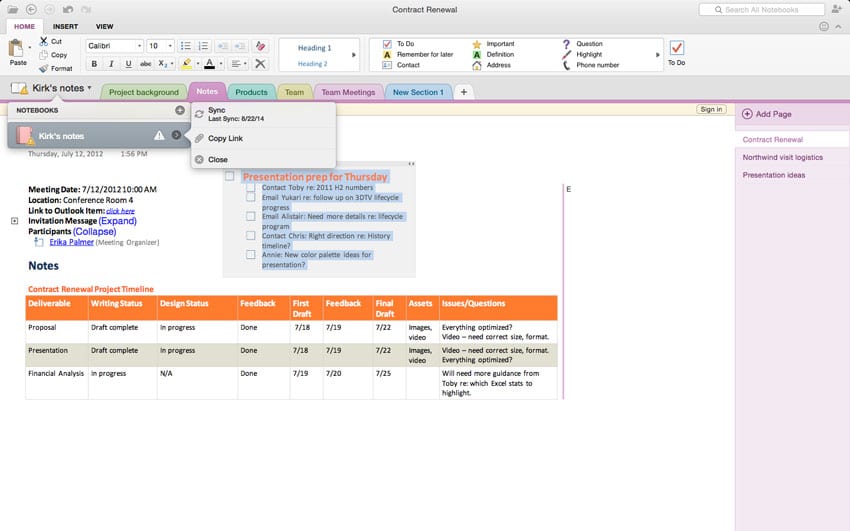Screen dimensions: 850x531
Task: Click the large To Do tag button
Action: coord(677,50)
